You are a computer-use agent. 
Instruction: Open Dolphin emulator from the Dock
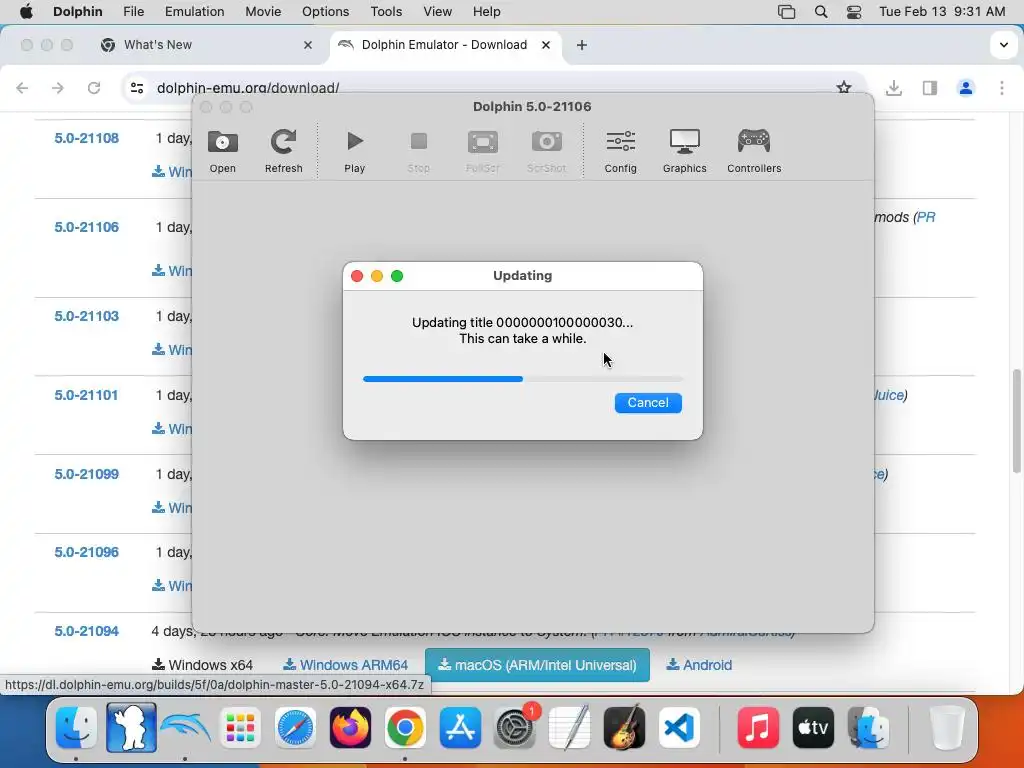coord(185,727)
